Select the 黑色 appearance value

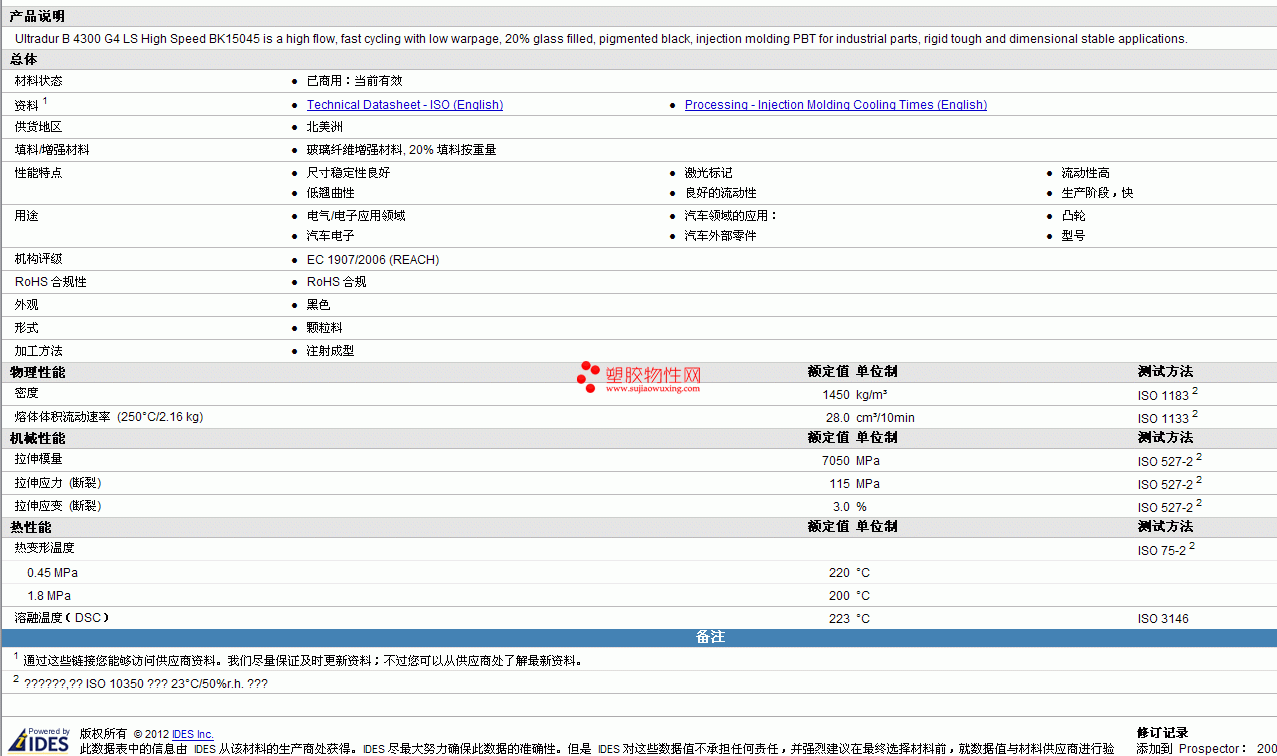click(318, 305)
